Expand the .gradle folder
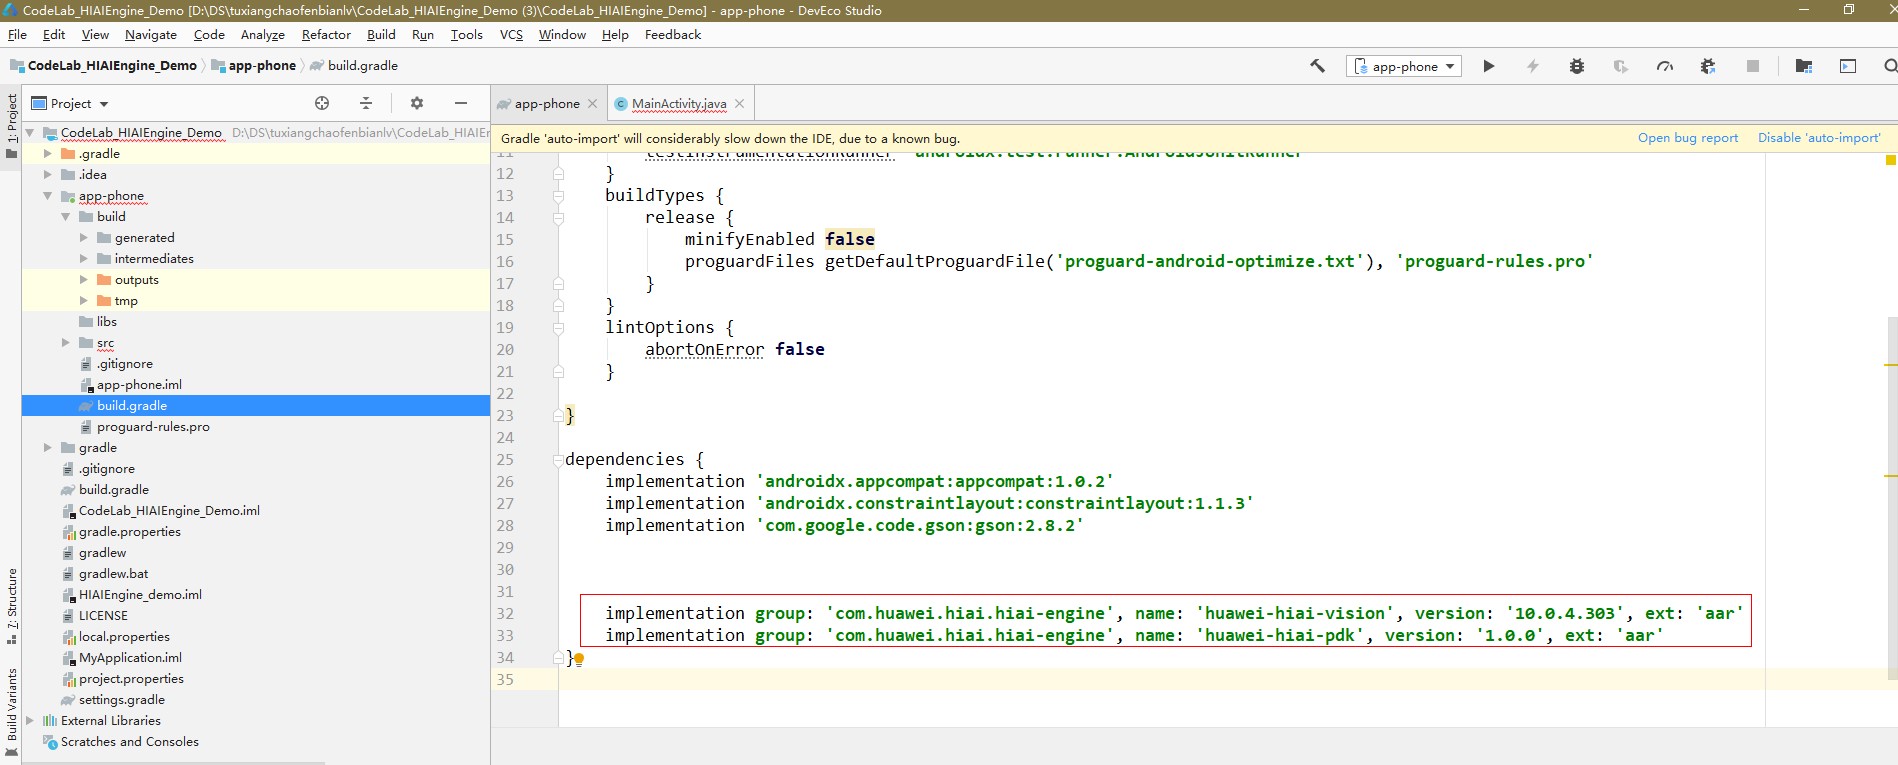The height and width of the screenshot is (765, 1898). coord(48,154)
